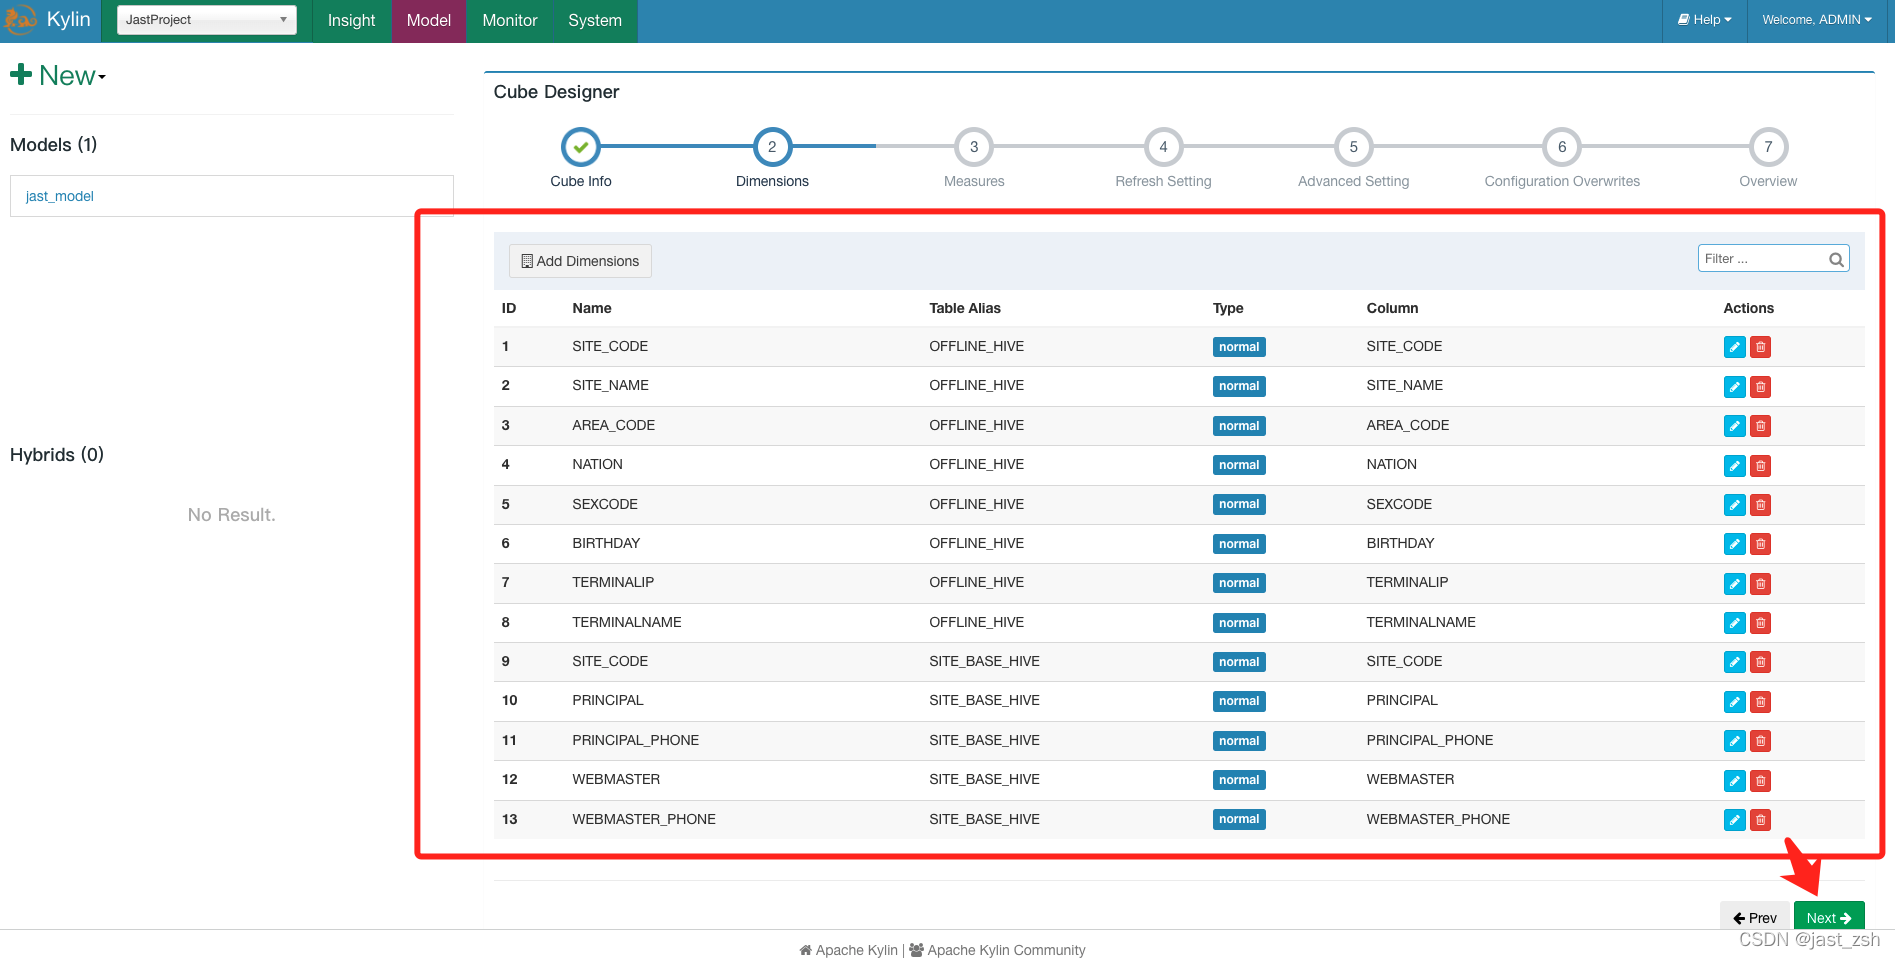Click the normal badge in NATION row
Viewport: 1895px width, 959px height.
pyautogui.click(x=1239, y=465)
